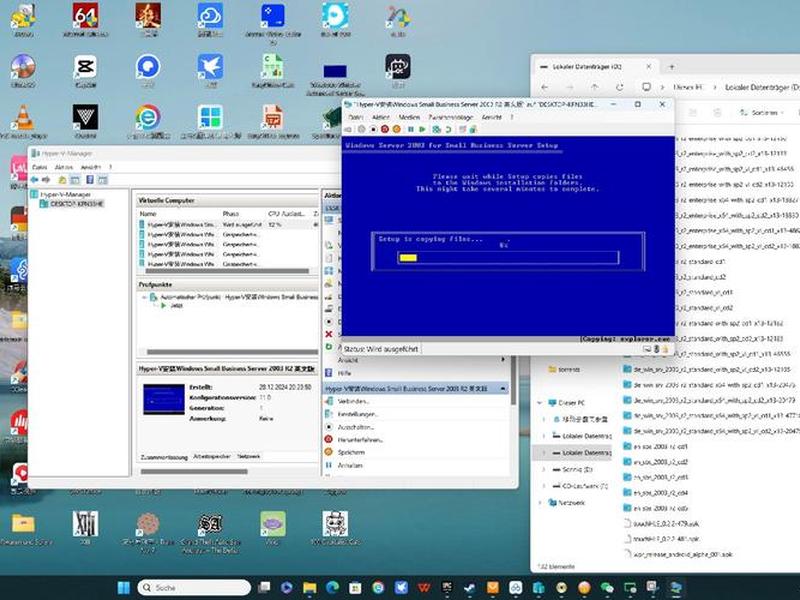Click Speichern in Hyper-V actions pane
The height and width of the screenshot is (600, 800).
click(351, 453)
